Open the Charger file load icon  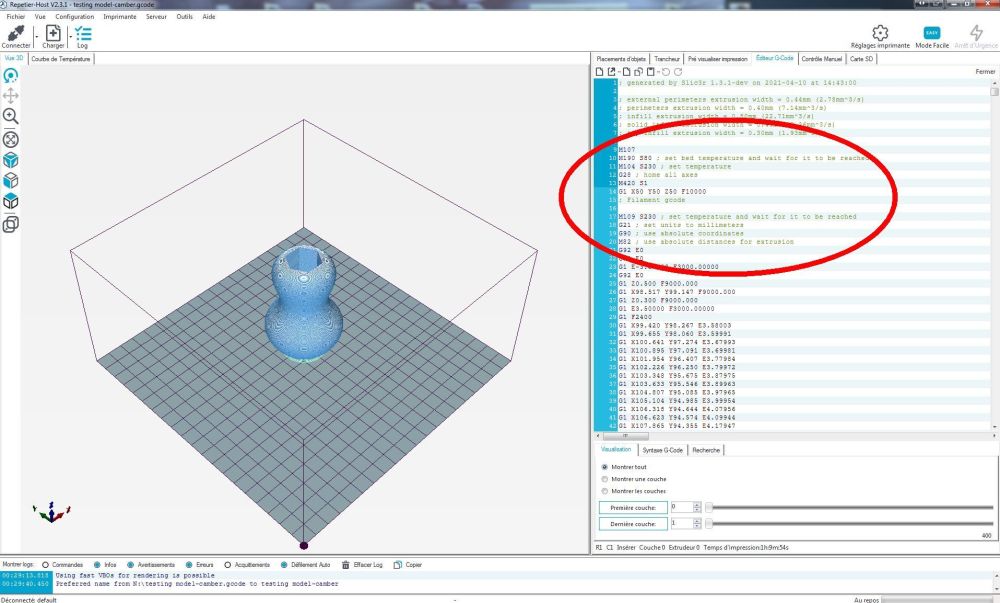pyautogui.click(x=54, y=33)
